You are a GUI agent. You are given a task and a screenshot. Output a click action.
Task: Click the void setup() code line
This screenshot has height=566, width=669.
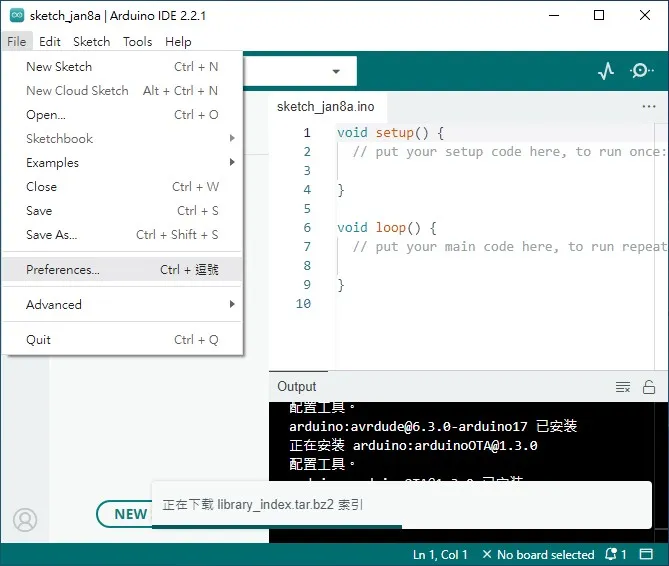(390, 133)
